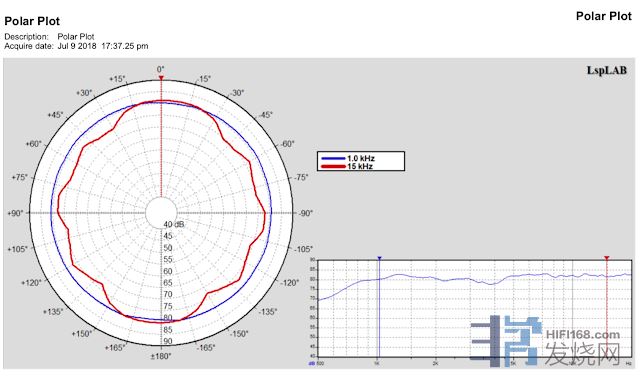
Task: Click the 90 radial scale label
Action: [x=168, y=341]
